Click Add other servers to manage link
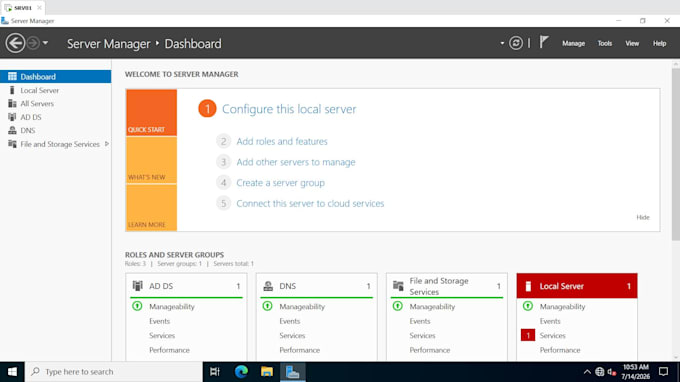Viewport: 680px width, 382px height. click(296, 162)
